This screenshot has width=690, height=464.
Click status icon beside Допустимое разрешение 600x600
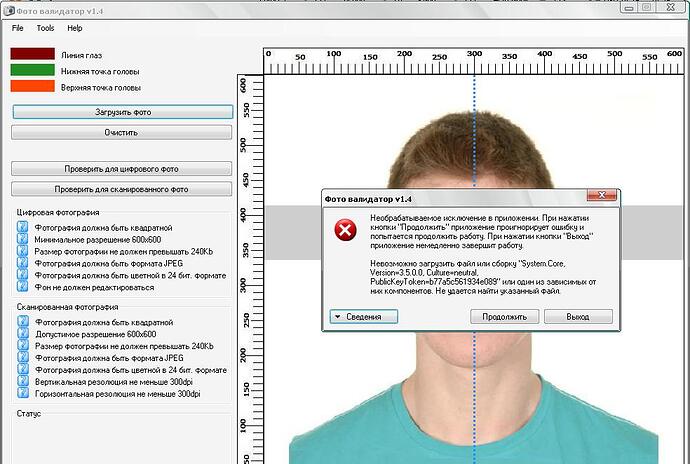click(23, 333)
